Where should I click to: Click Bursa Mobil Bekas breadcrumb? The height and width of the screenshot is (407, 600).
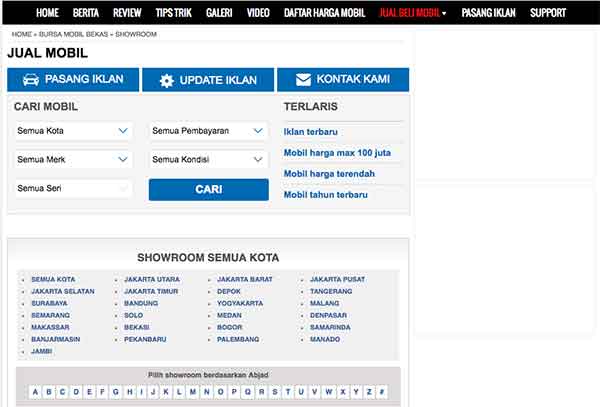click(x=71, y=34)
